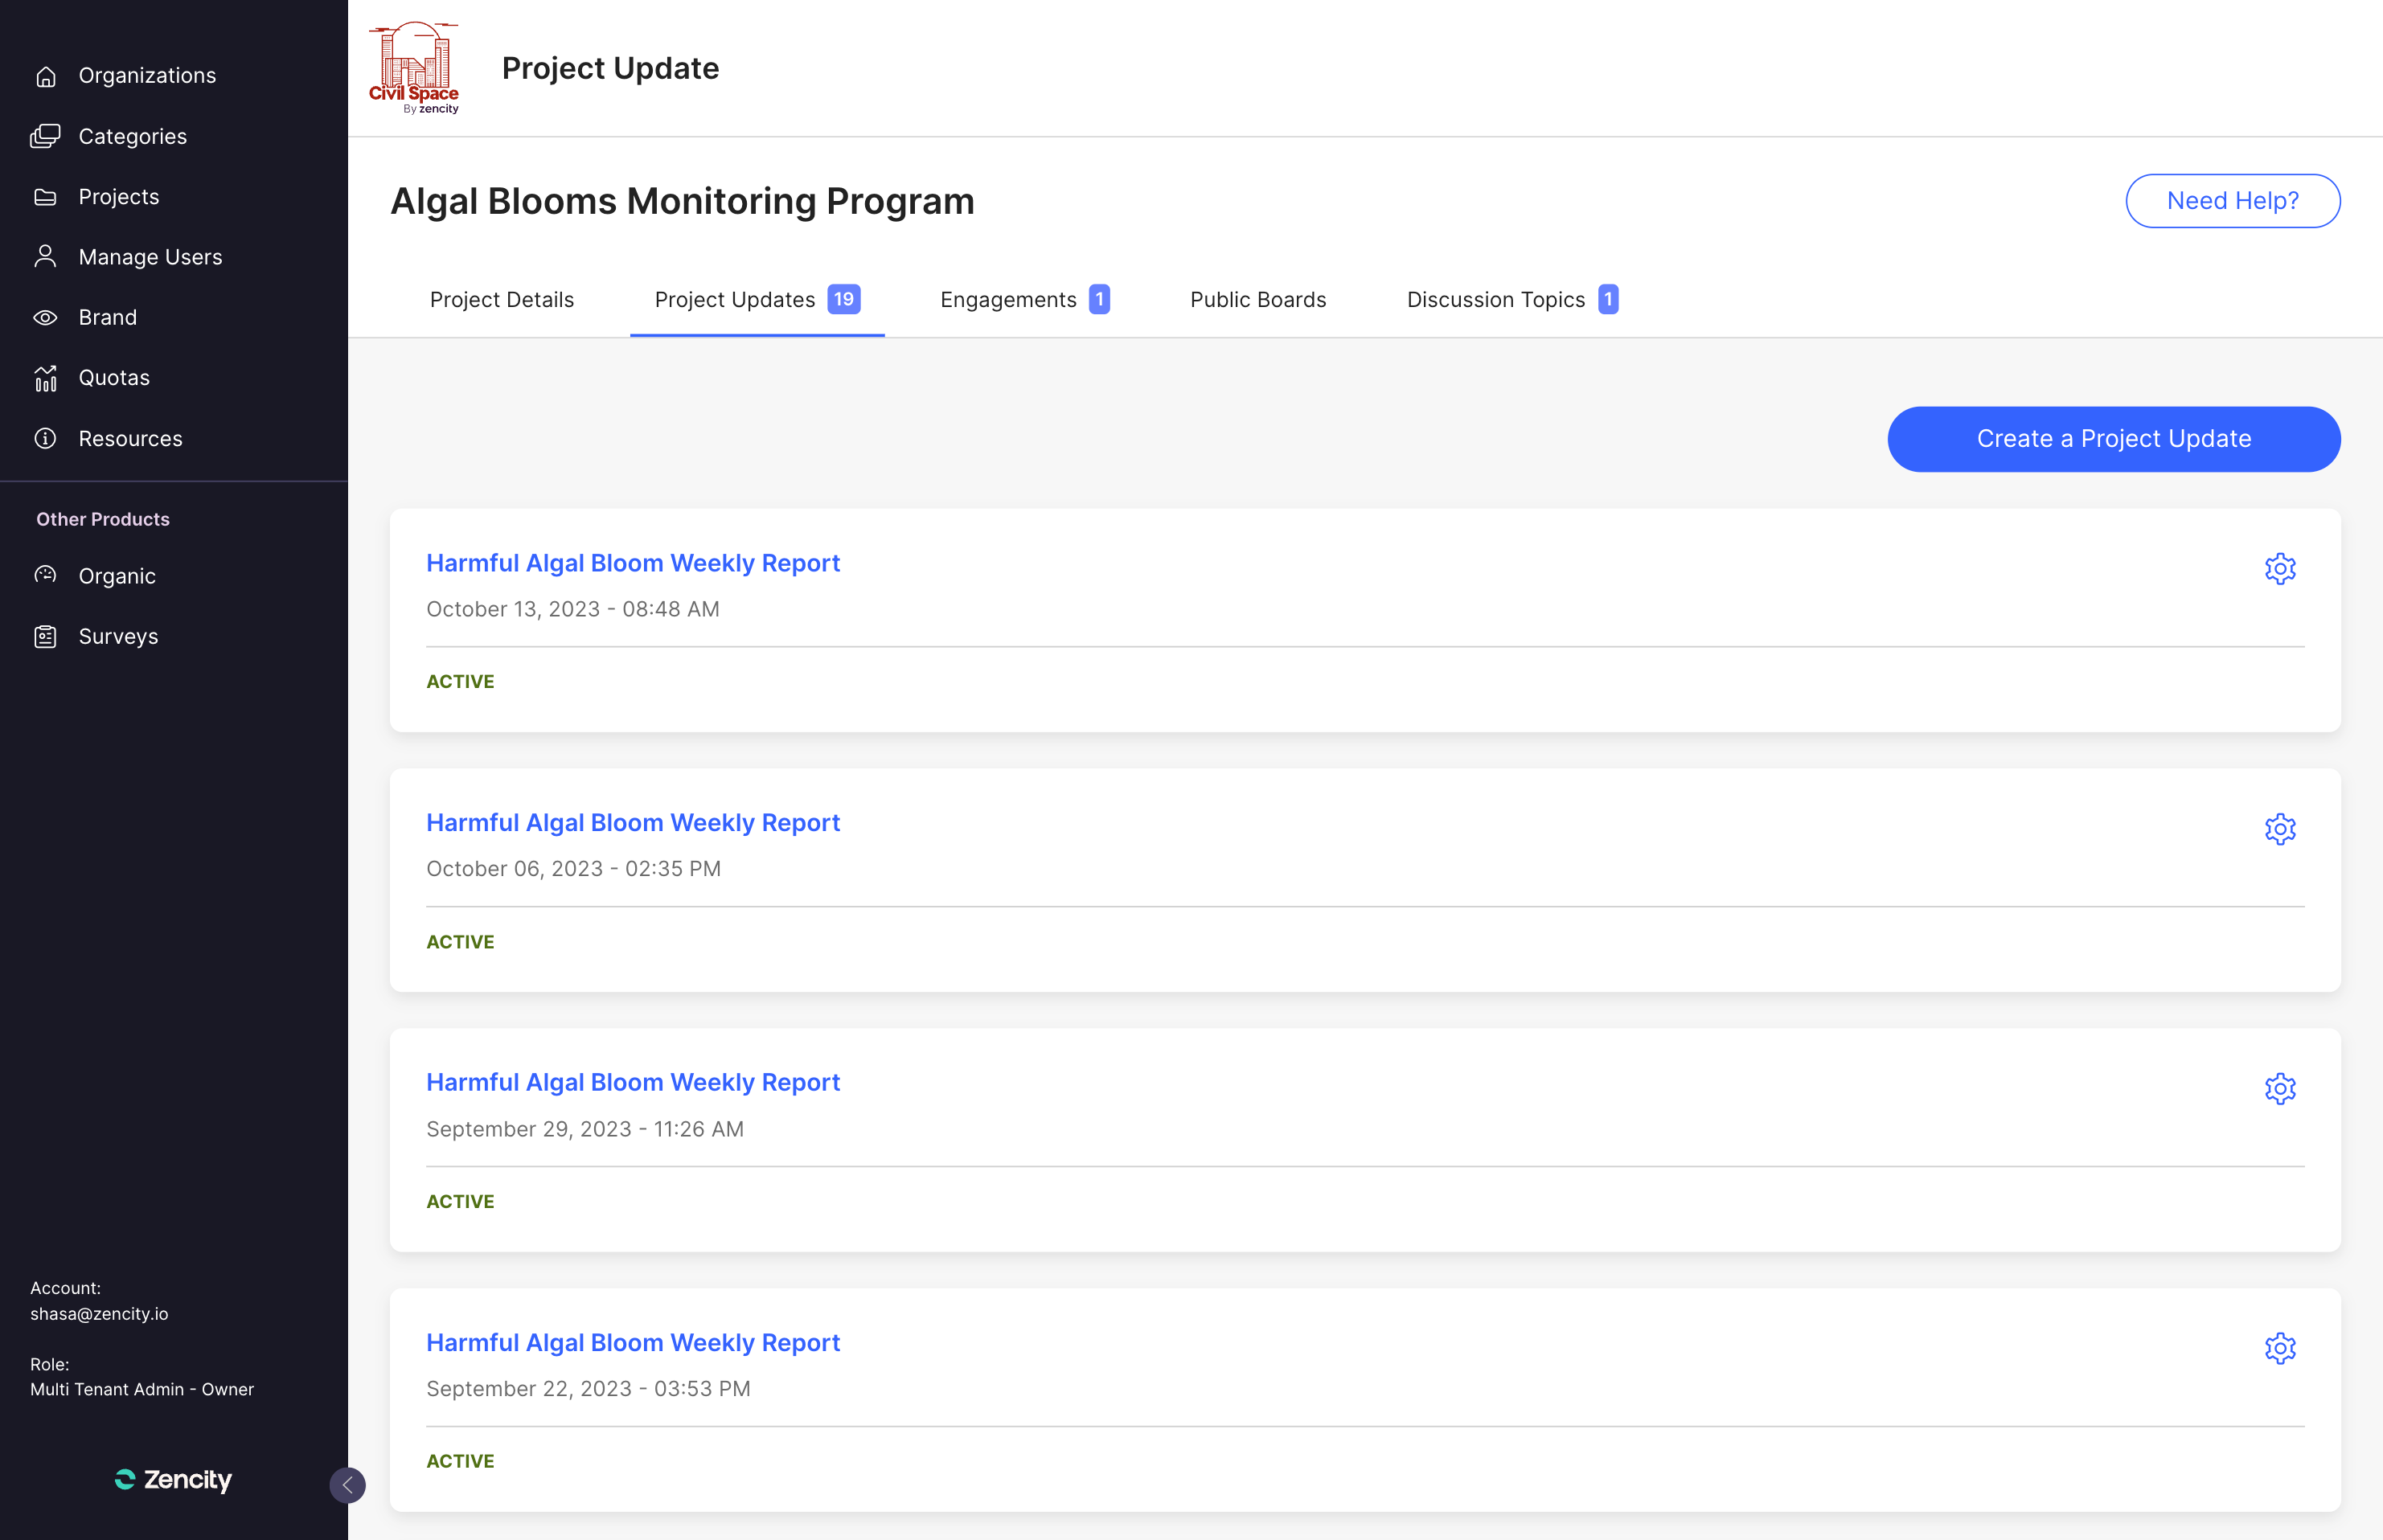Click the Brand eye icon
2383x1540 pixels.
(45, 318)
